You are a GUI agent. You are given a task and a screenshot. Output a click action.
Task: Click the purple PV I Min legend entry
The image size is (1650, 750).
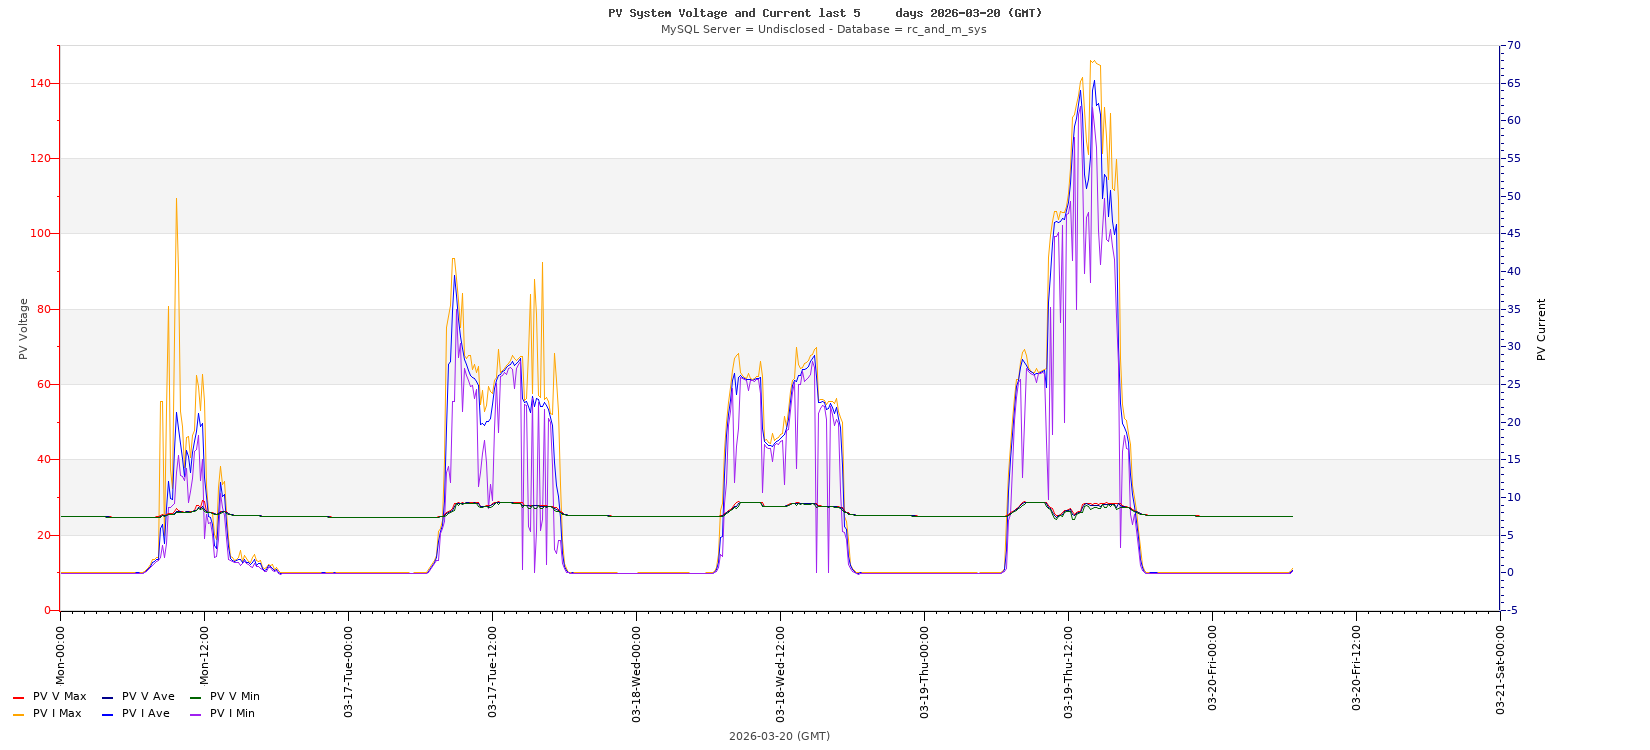(232, 714)
